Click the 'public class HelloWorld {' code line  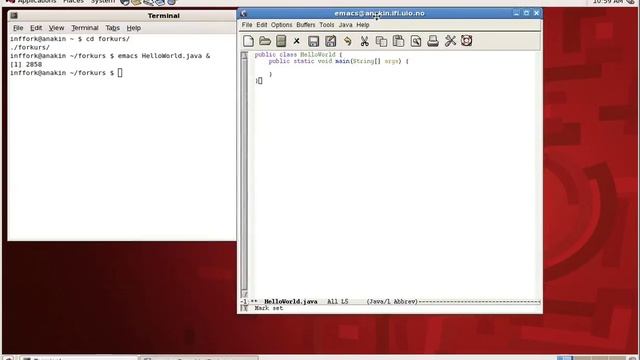pyautogui.click(x=298, y=55)
